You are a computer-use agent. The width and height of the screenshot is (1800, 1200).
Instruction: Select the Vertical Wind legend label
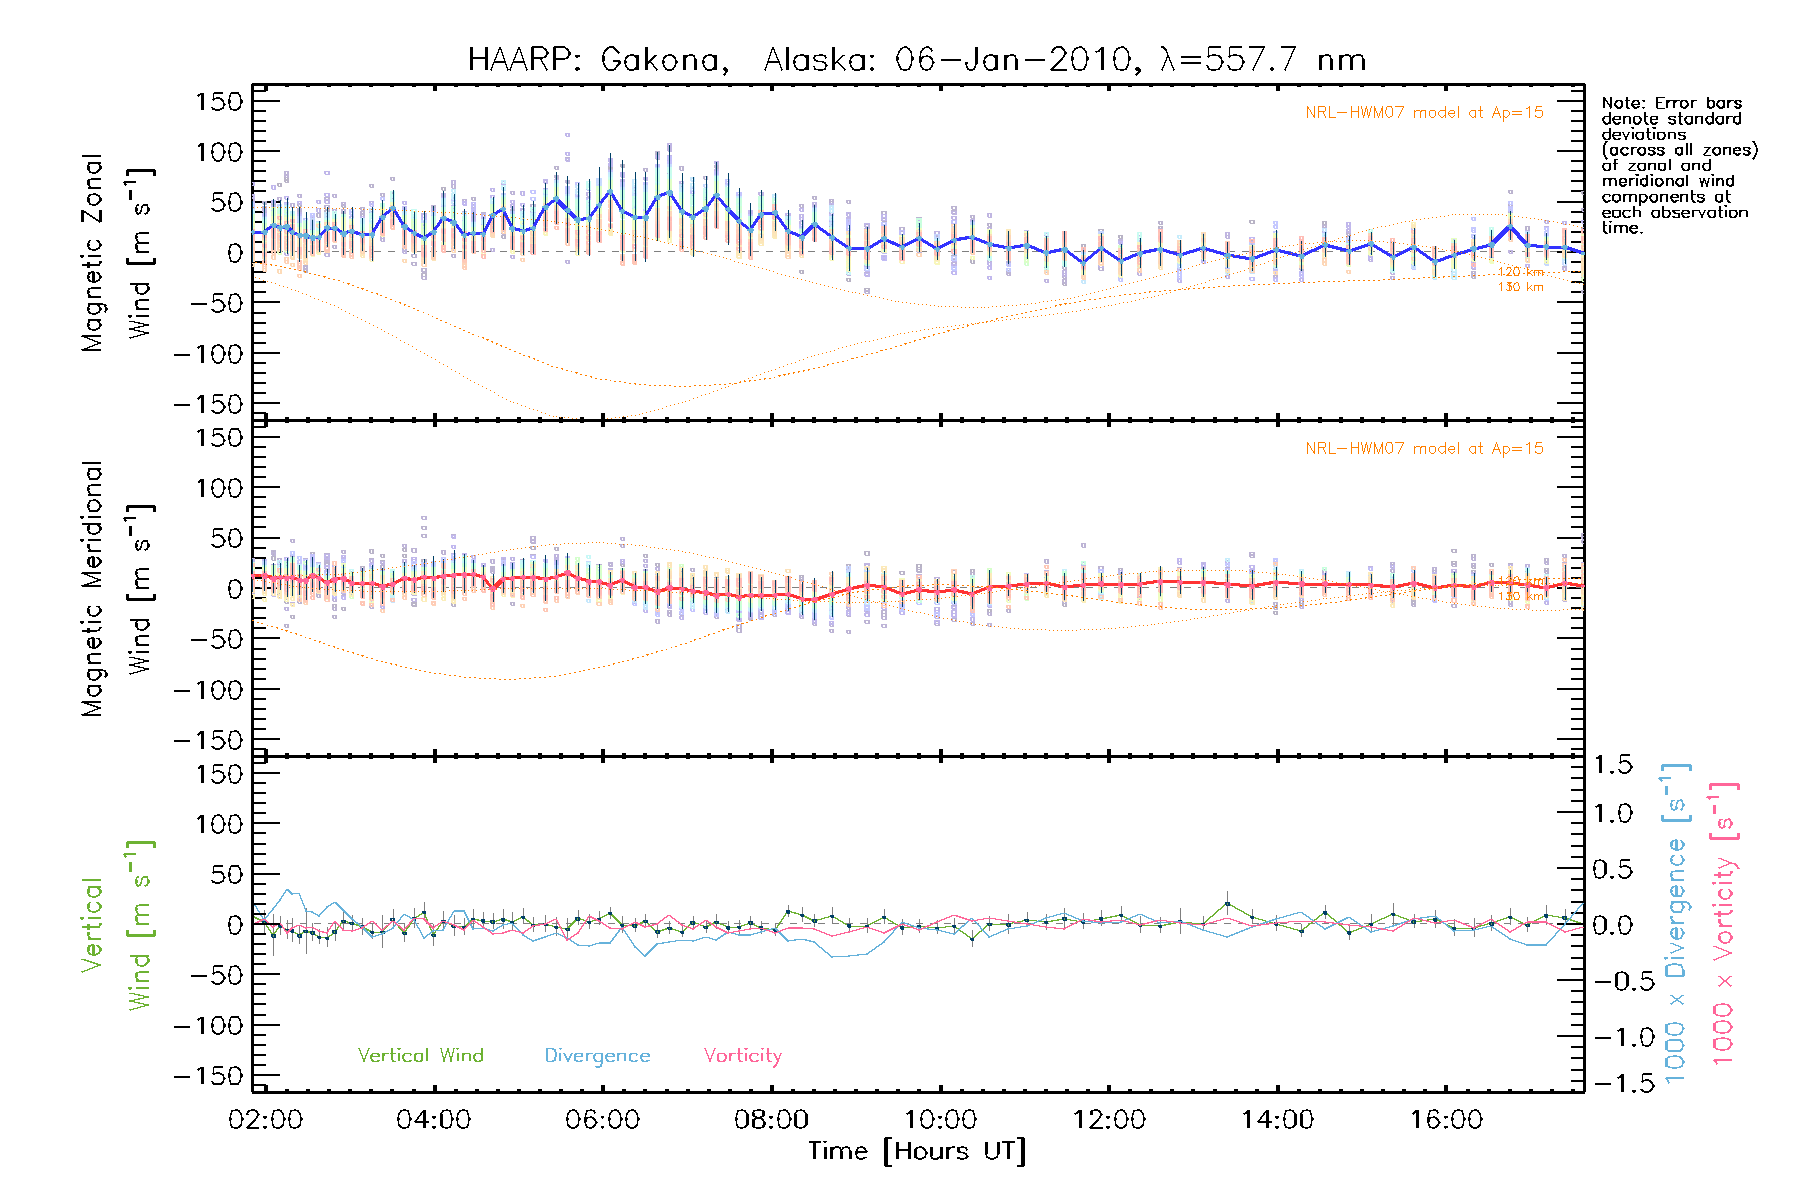[420, 1055]
